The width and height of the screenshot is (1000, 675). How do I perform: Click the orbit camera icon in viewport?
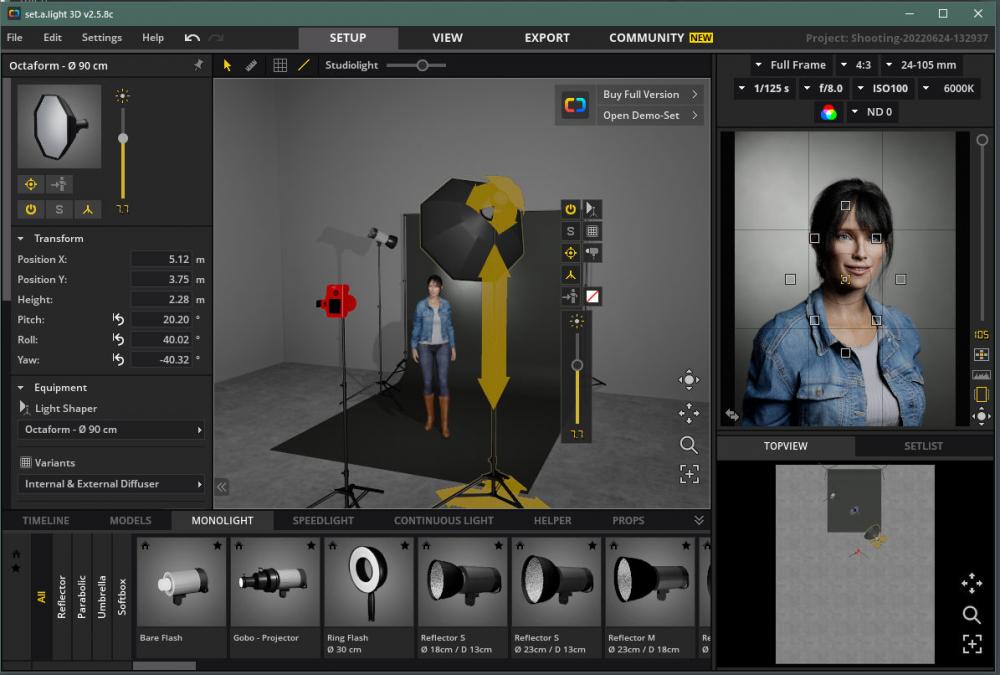click(x=689, y=380)
